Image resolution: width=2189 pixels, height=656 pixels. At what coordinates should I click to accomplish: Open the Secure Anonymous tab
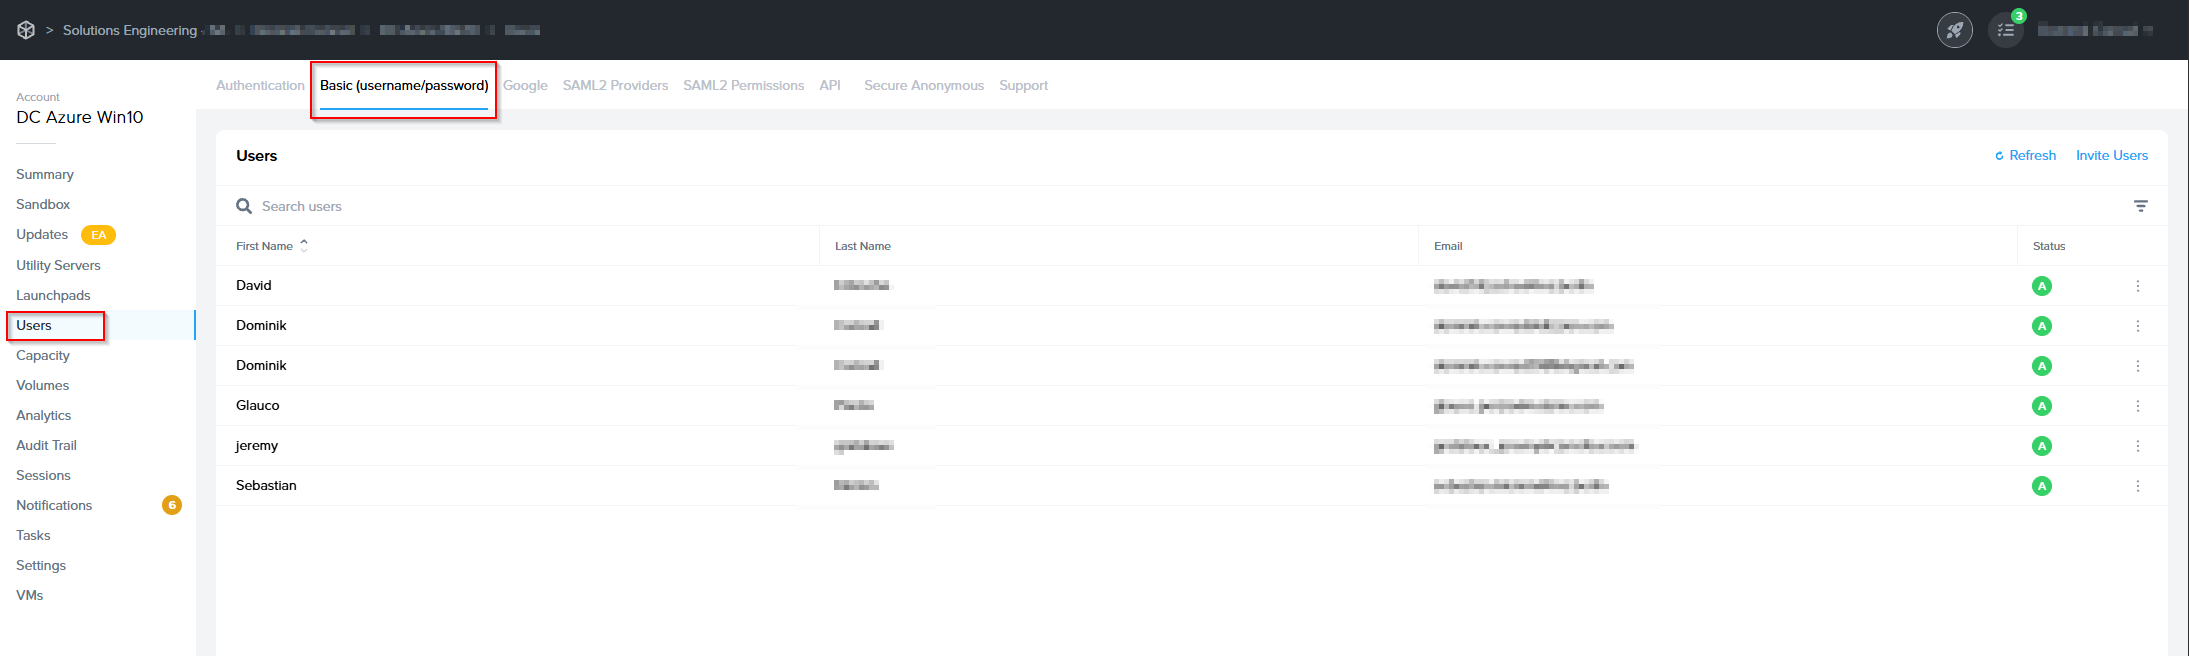(x=923, y=86)
